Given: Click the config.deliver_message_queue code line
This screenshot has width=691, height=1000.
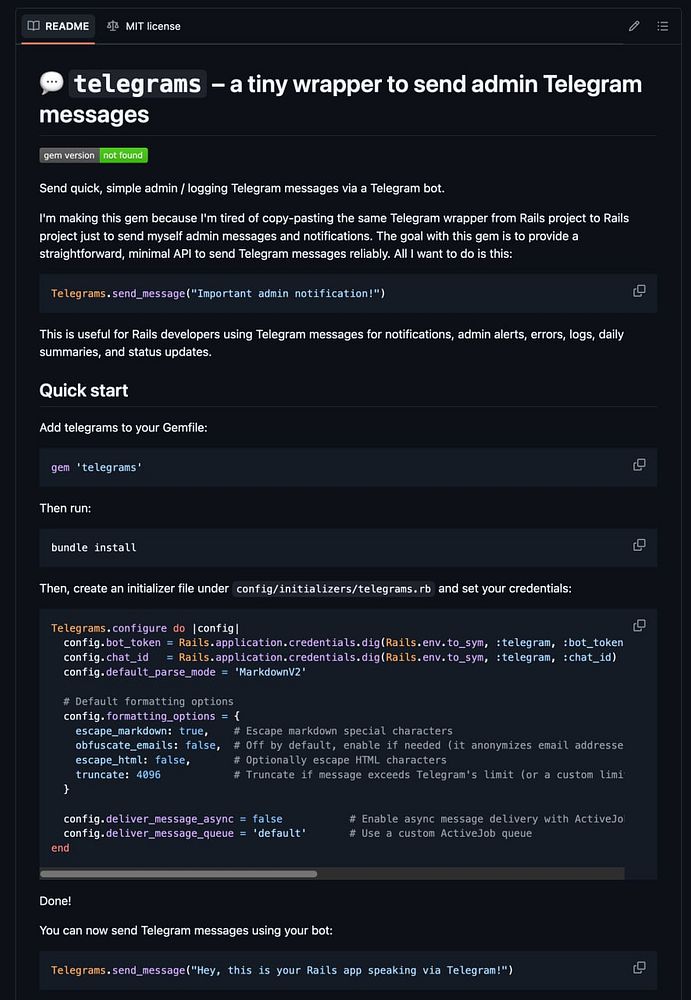Looking at the screenshot, I should click(x=185, y=833).
